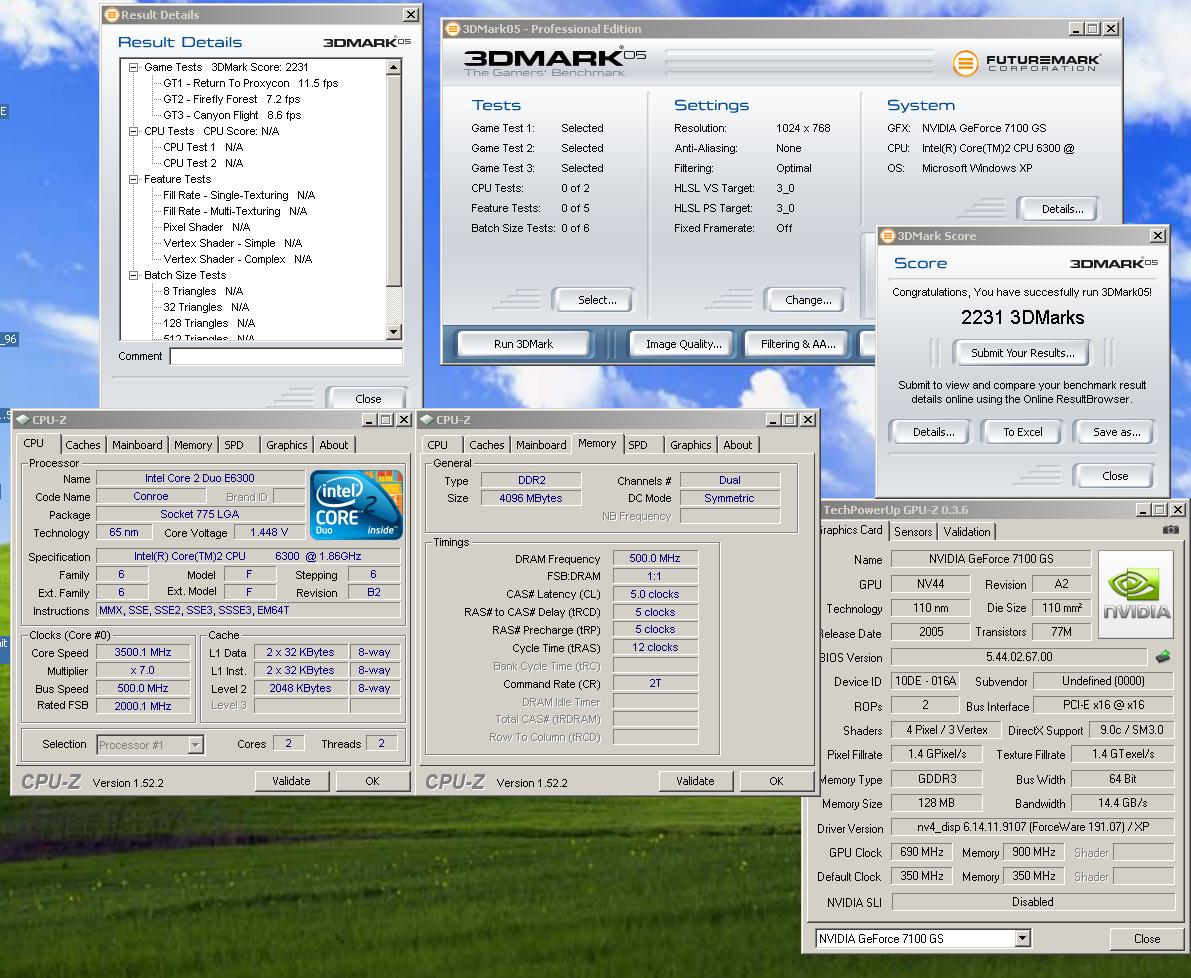The width and height of the screenshot is (1191, 978).
Task: Open CPU tab in right CPU-Z window
Action: pyautogui.click(x=438, y=445)
